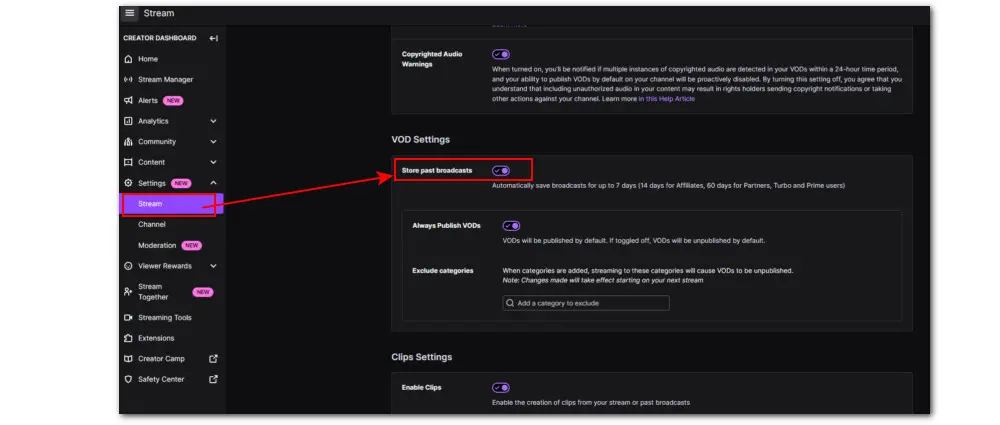Open Streaming Tools camera icon

click(x=128, y=318)
